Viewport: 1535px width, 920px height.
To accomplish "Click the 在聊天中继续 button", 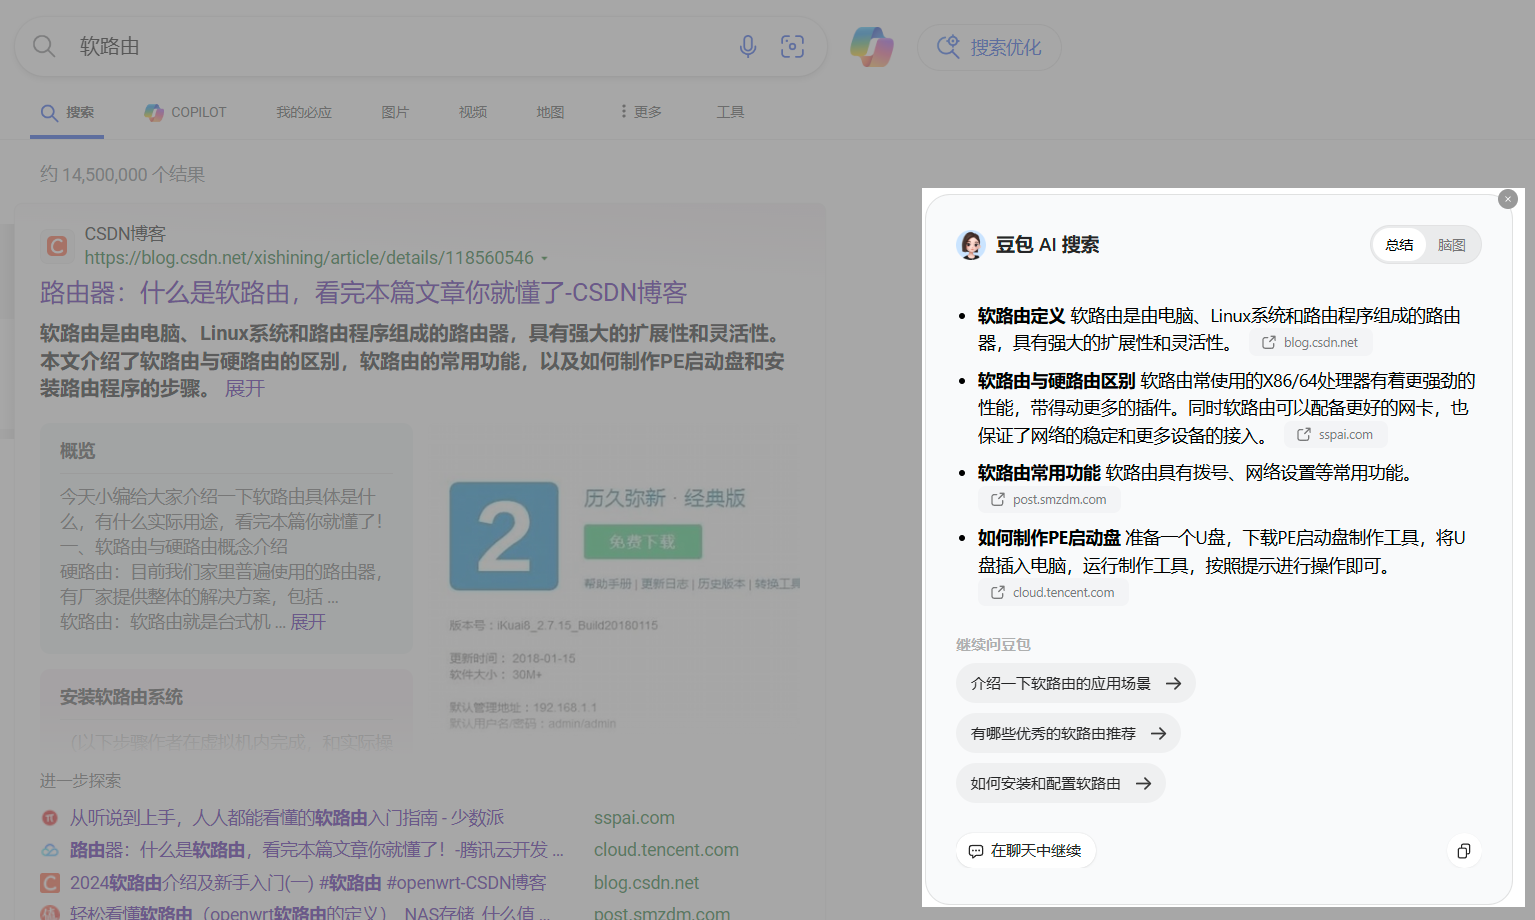I will pos(1026,851).
